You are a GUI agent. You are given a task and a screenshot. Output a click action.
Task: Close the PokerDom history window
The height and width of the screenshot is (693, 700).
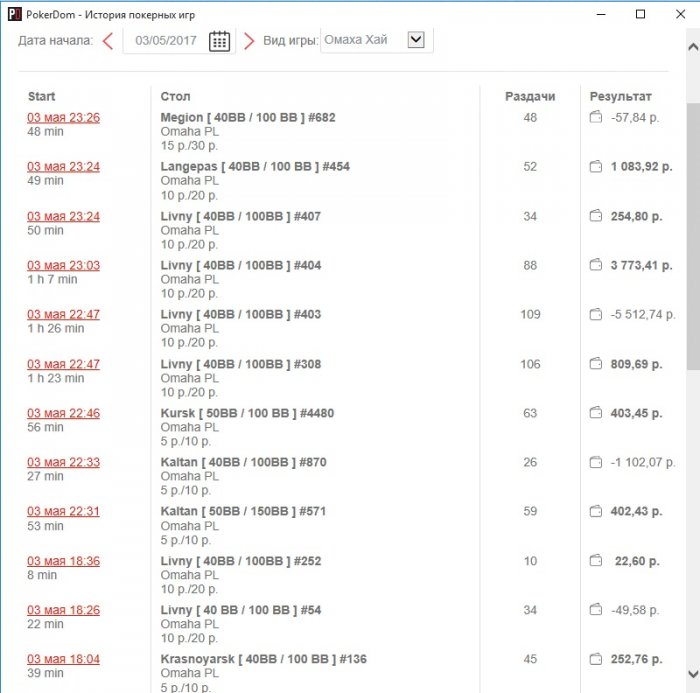(680, 14)
